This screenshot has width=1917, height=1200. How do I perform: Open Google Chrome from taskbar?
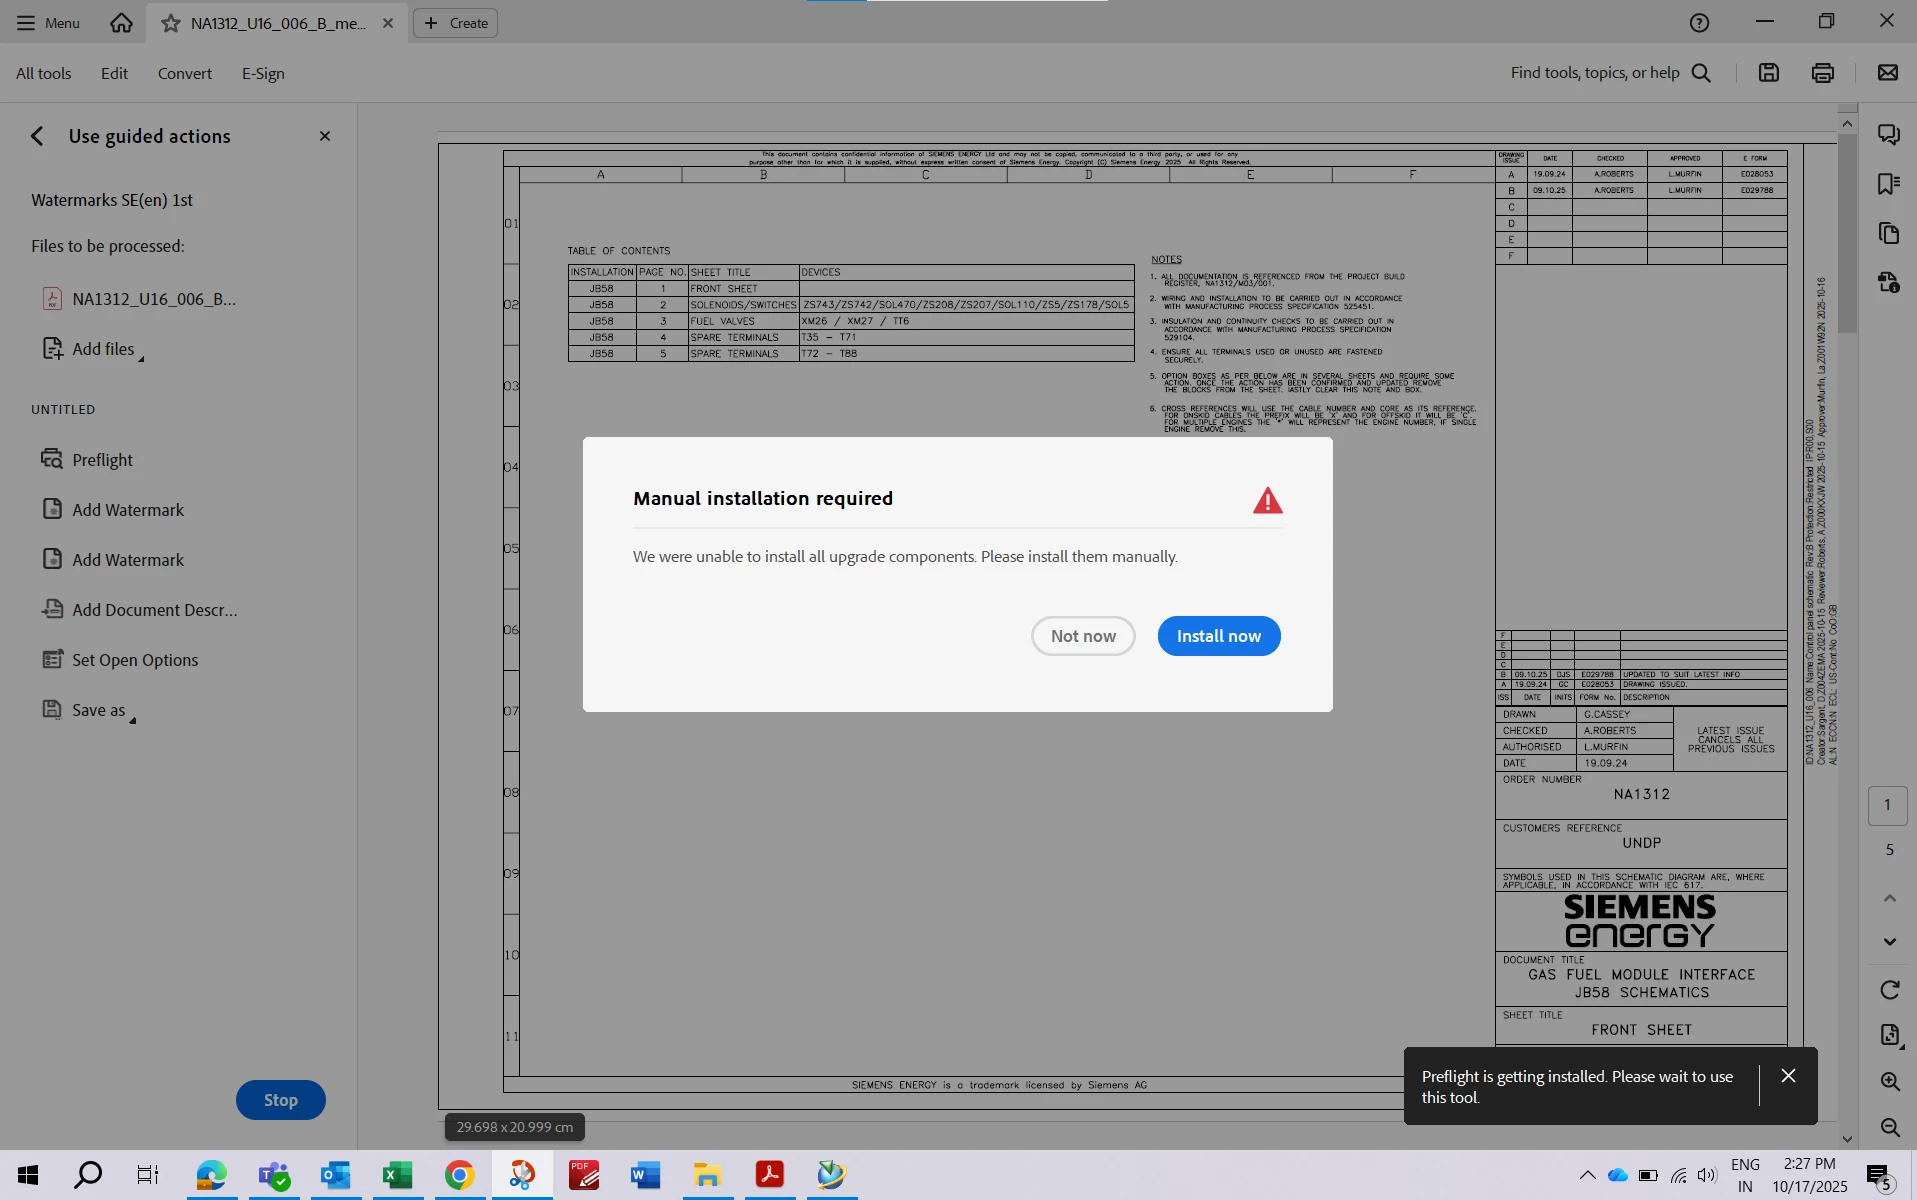[x=459, y=1175]
